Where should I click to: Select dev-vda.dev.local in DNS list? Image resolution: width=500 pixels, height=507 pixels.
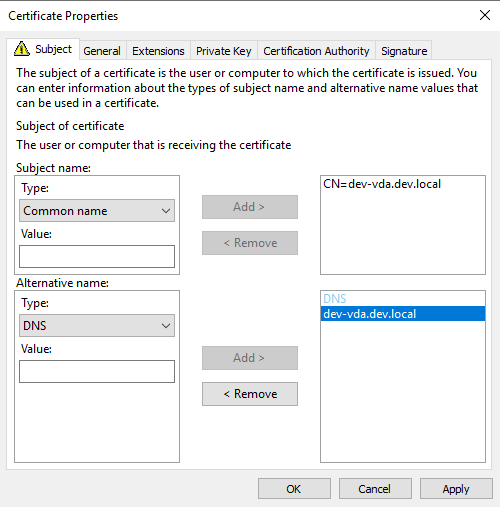403,314
